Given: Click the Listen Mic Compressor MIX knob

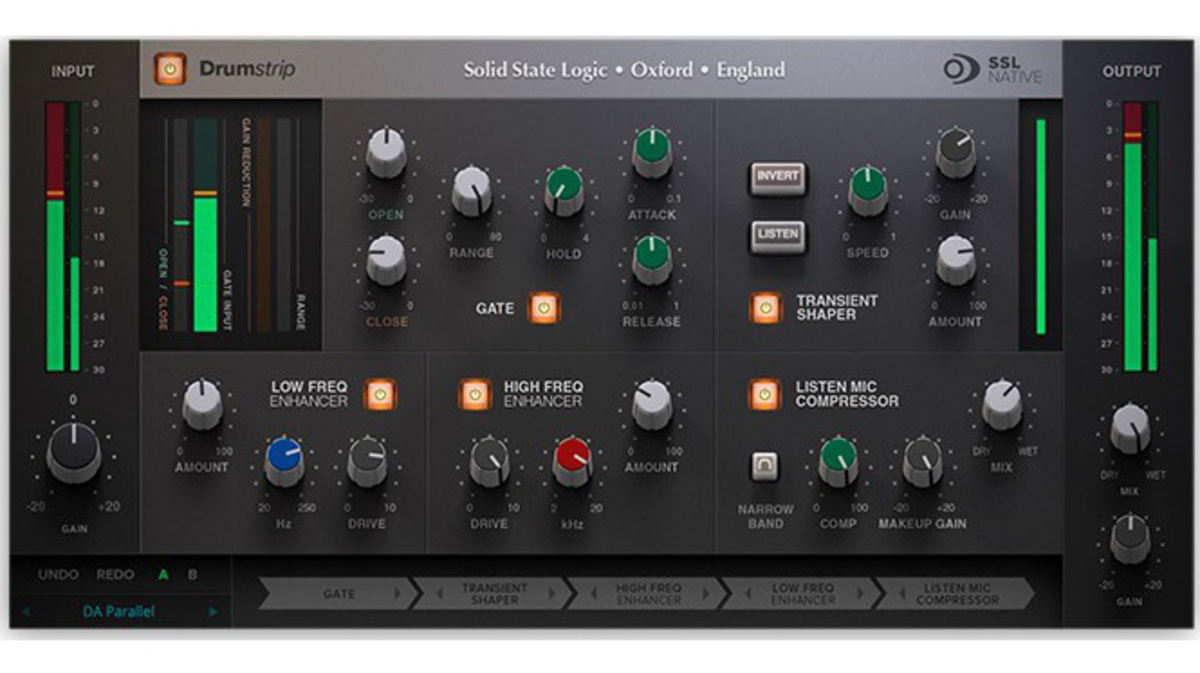Looking at the screenshot, I should click(x=1002, y=404).
